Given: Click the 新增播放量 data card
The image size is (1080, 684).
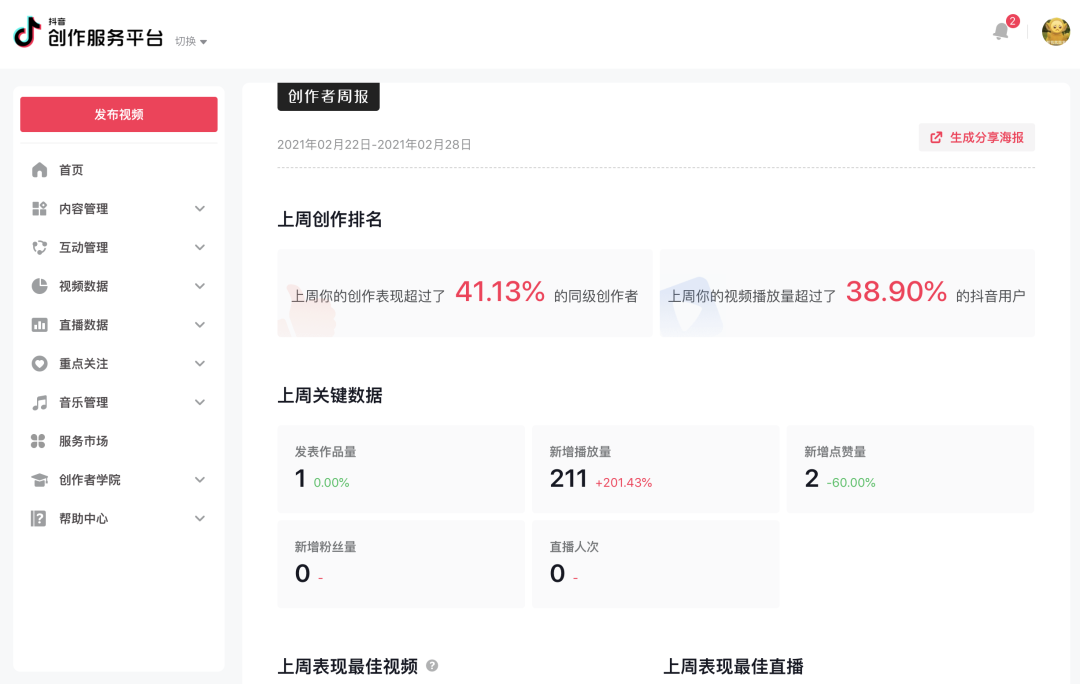Looking at the screenshot, I should 655,469.
